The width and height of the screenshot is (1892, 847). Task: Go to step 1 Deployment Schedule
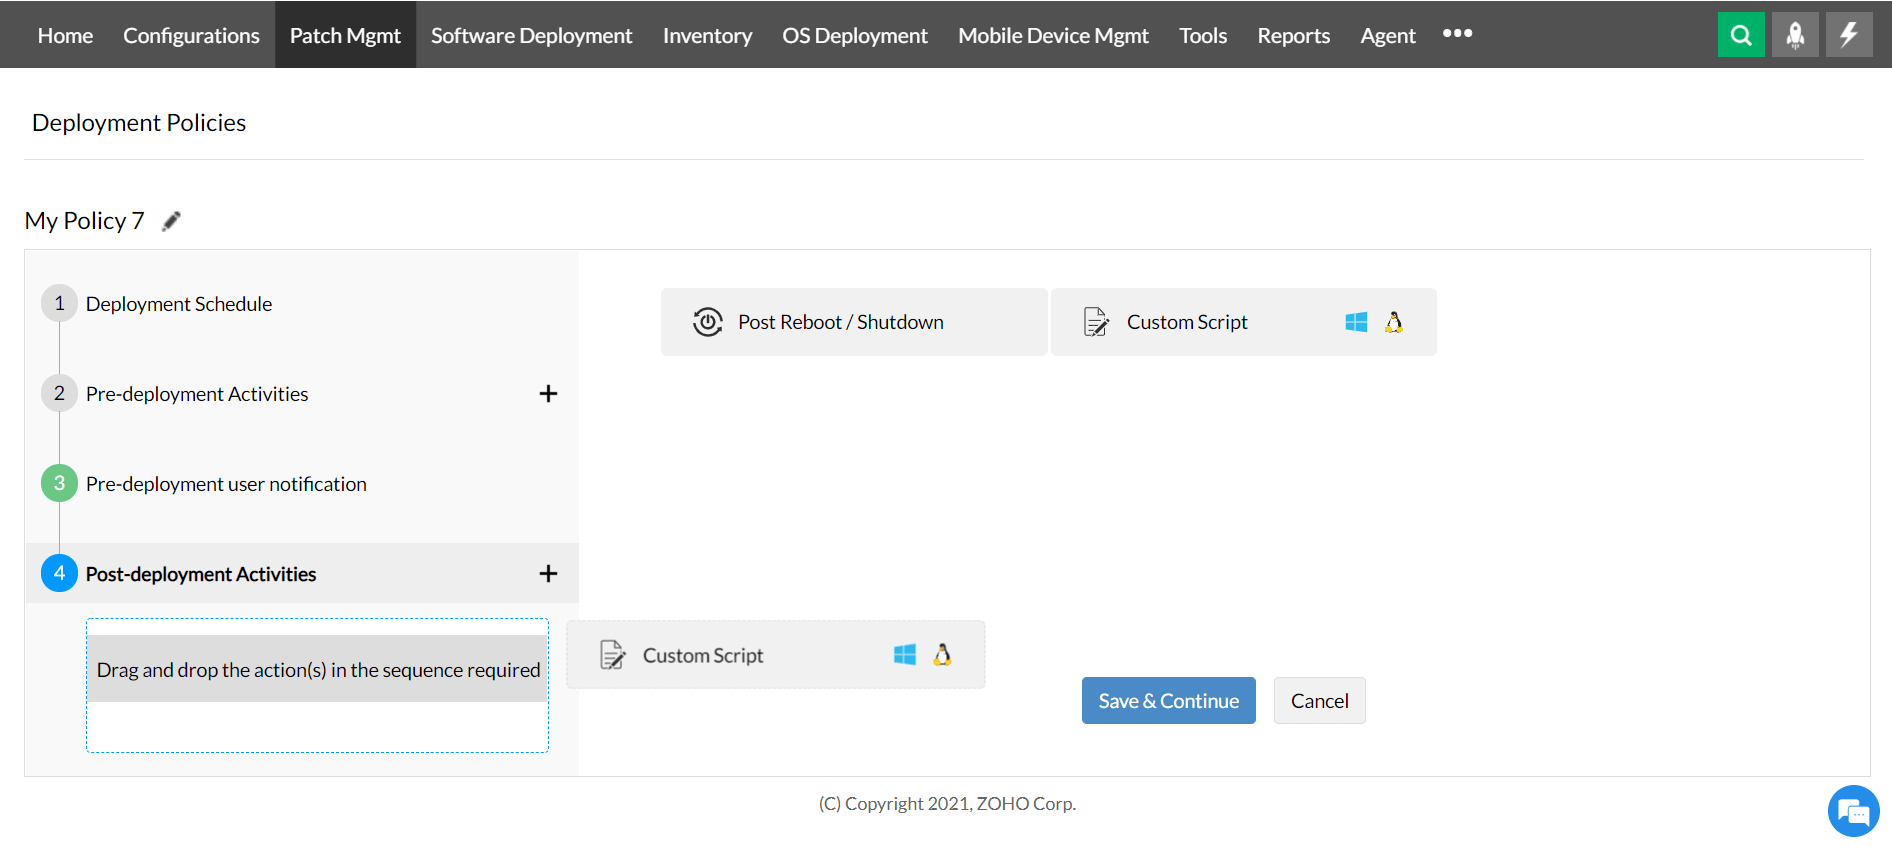click(179, 304)
